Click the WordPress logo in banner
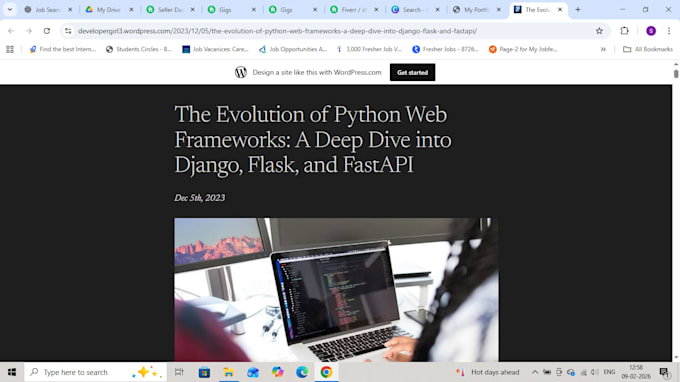This screenshot has width=680, height=382. tap(241, 72)
